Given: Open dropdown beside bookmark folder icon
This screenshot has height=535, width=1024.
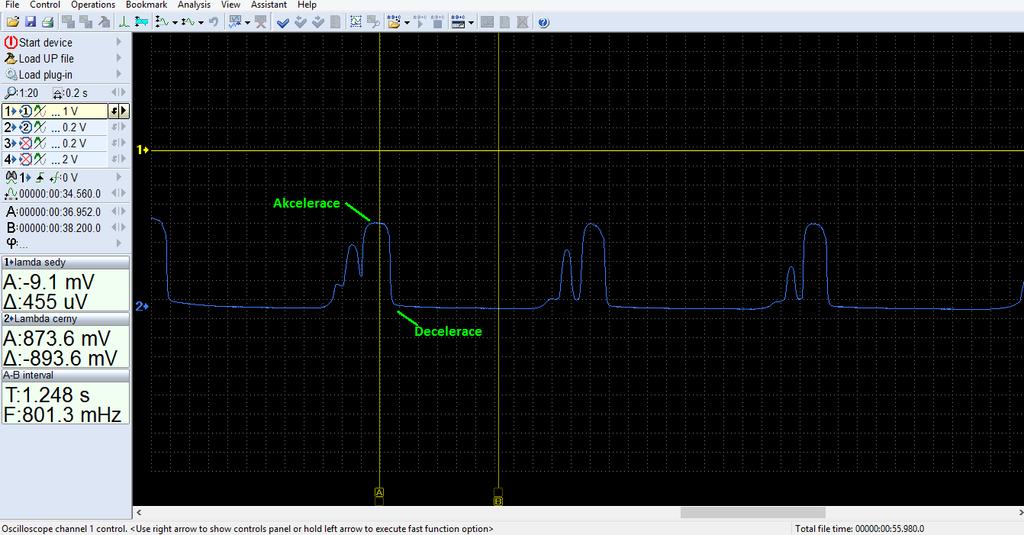Looking at the screenshot, I should tap(406, 23).
